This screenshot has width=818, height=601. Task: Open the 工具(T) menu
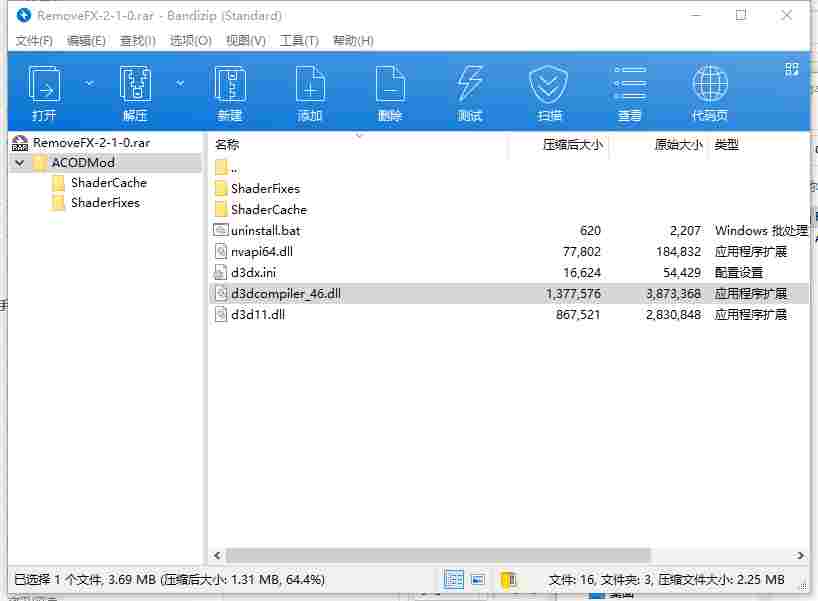299,41
